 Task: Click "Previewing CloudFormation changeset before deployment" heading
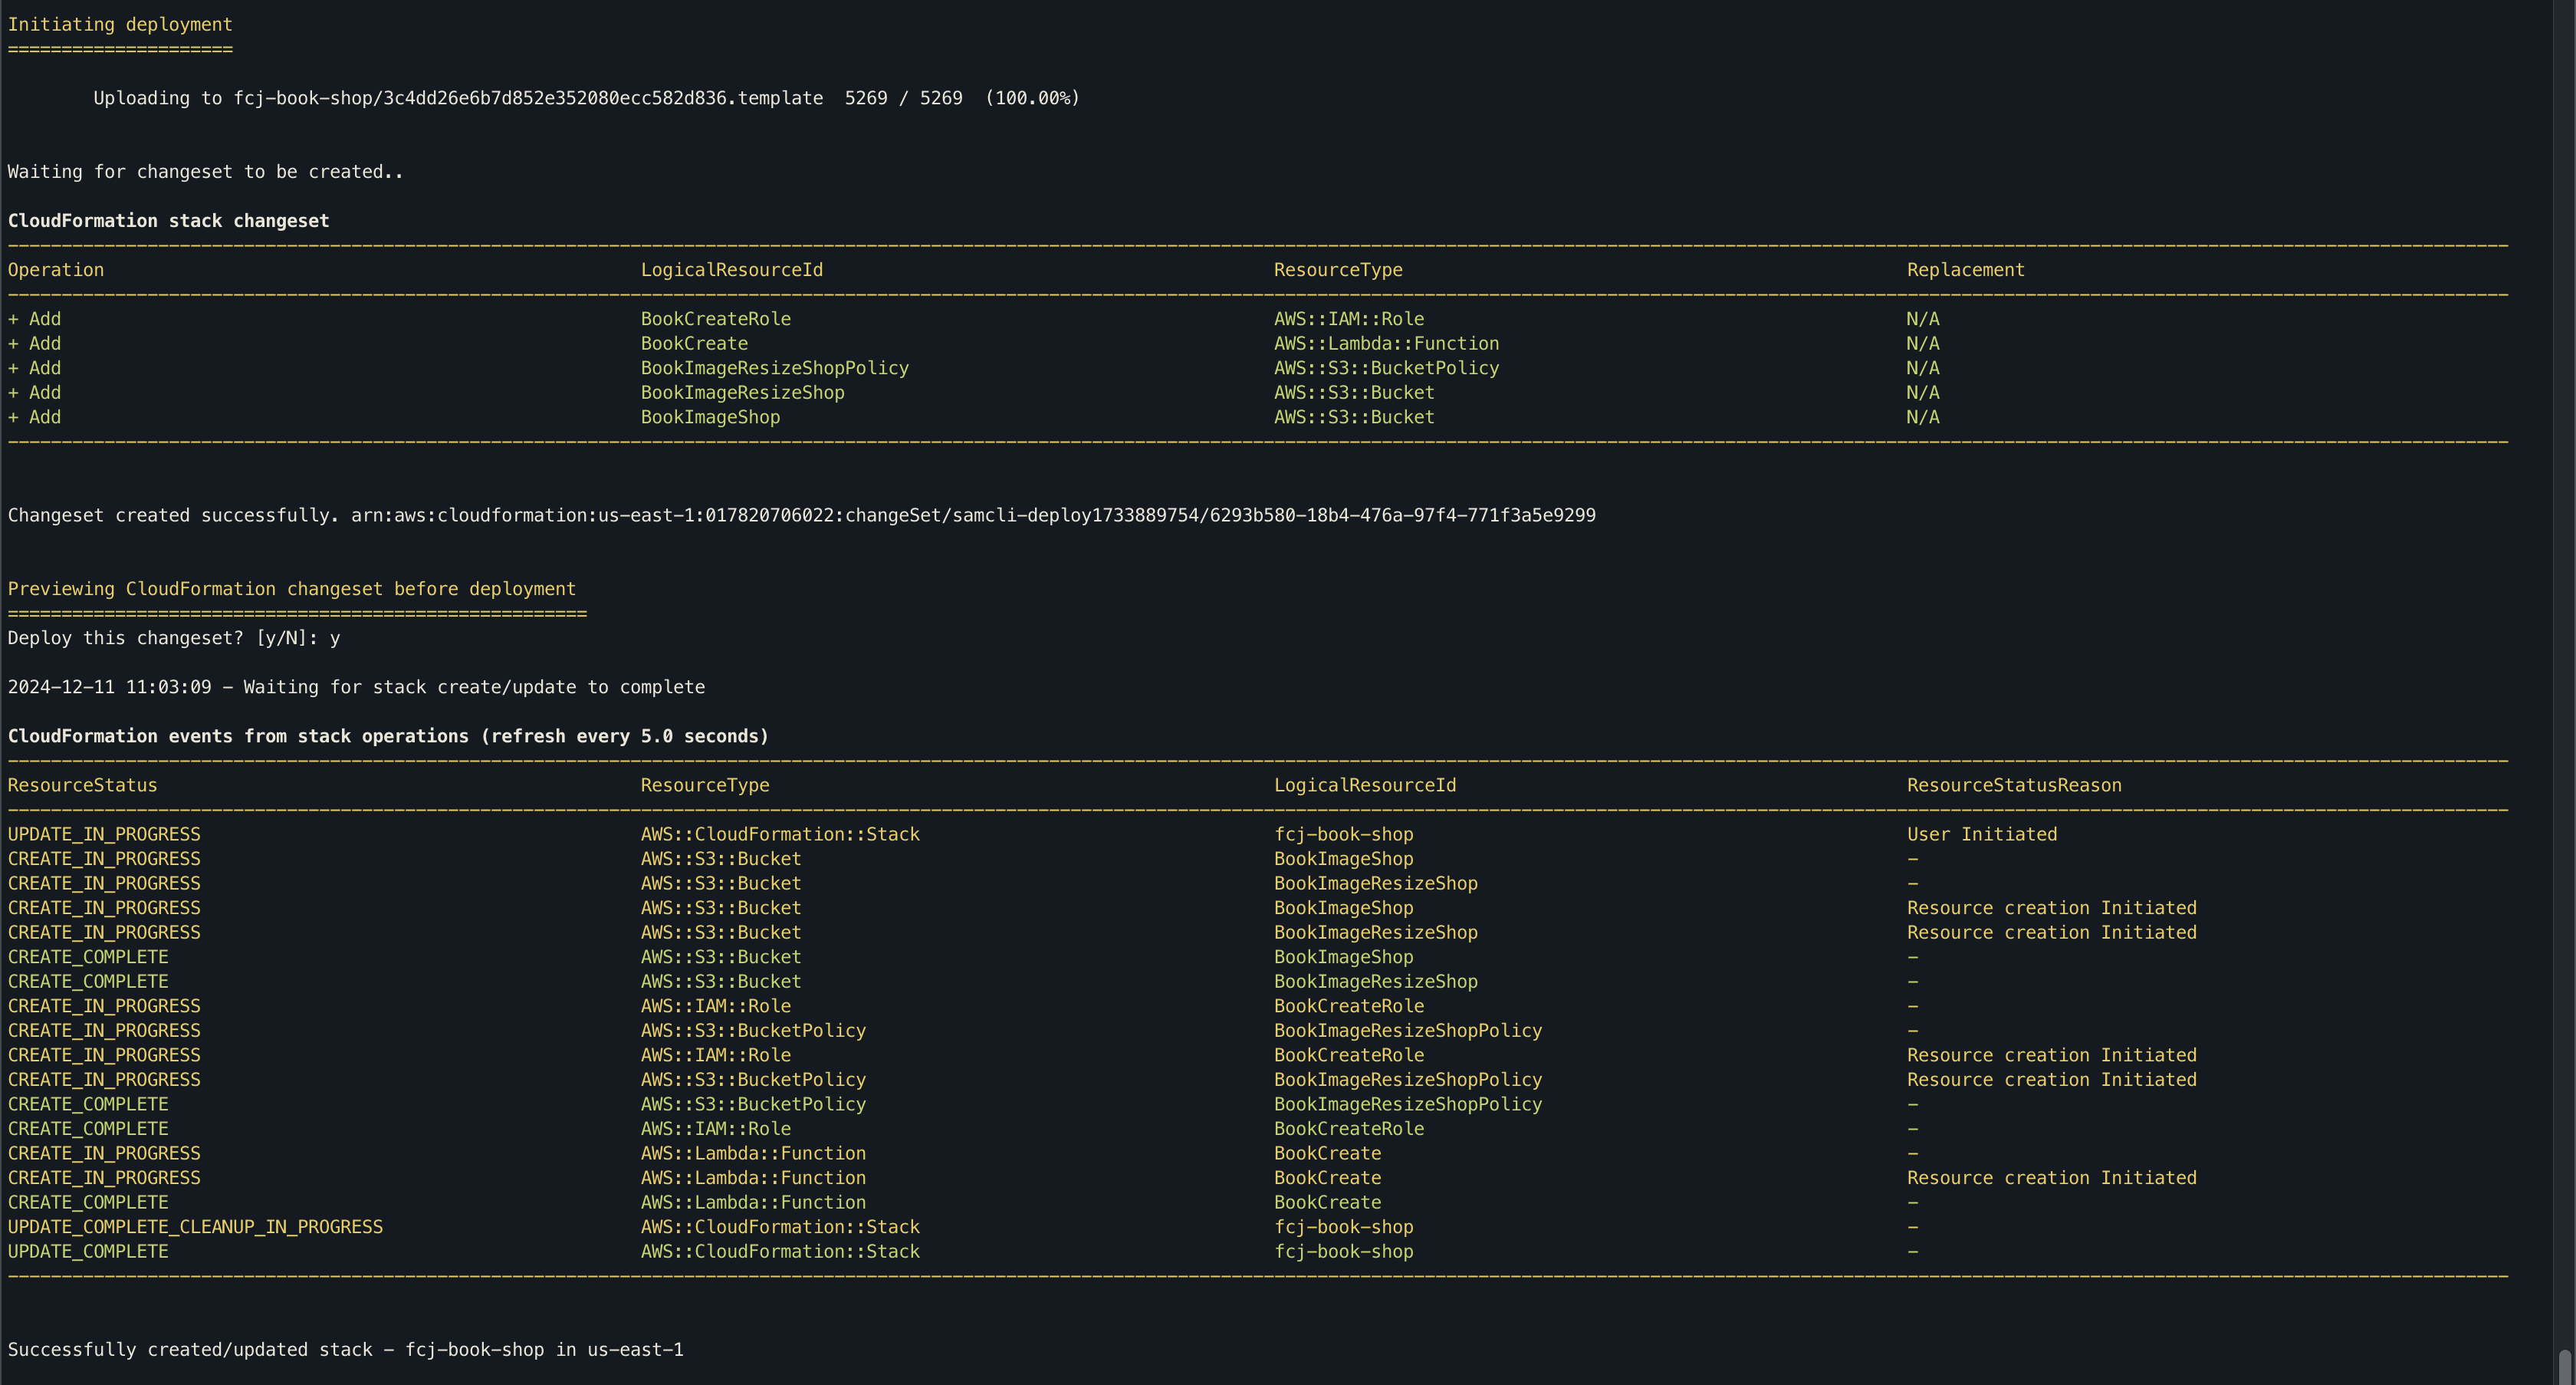(x=292, y=589)
